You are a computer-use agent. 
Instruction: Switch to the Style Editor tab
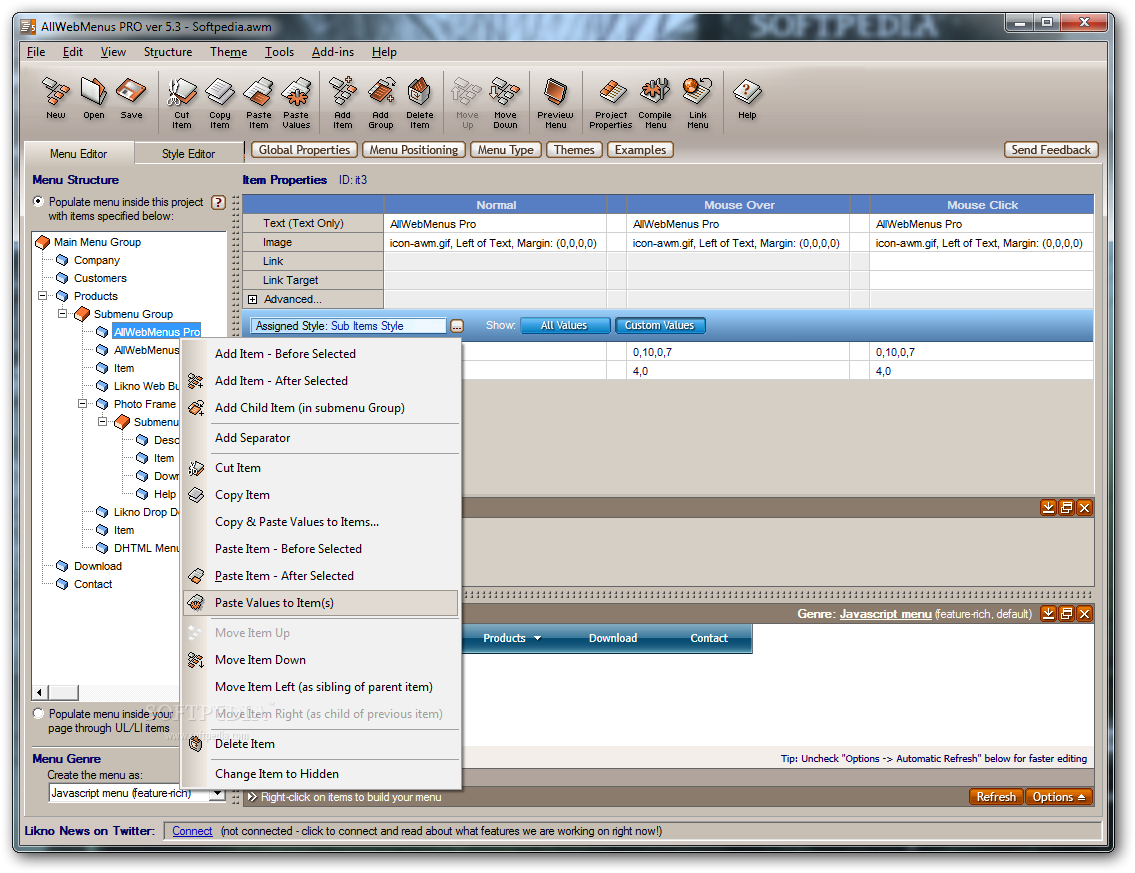pos(188,154)
